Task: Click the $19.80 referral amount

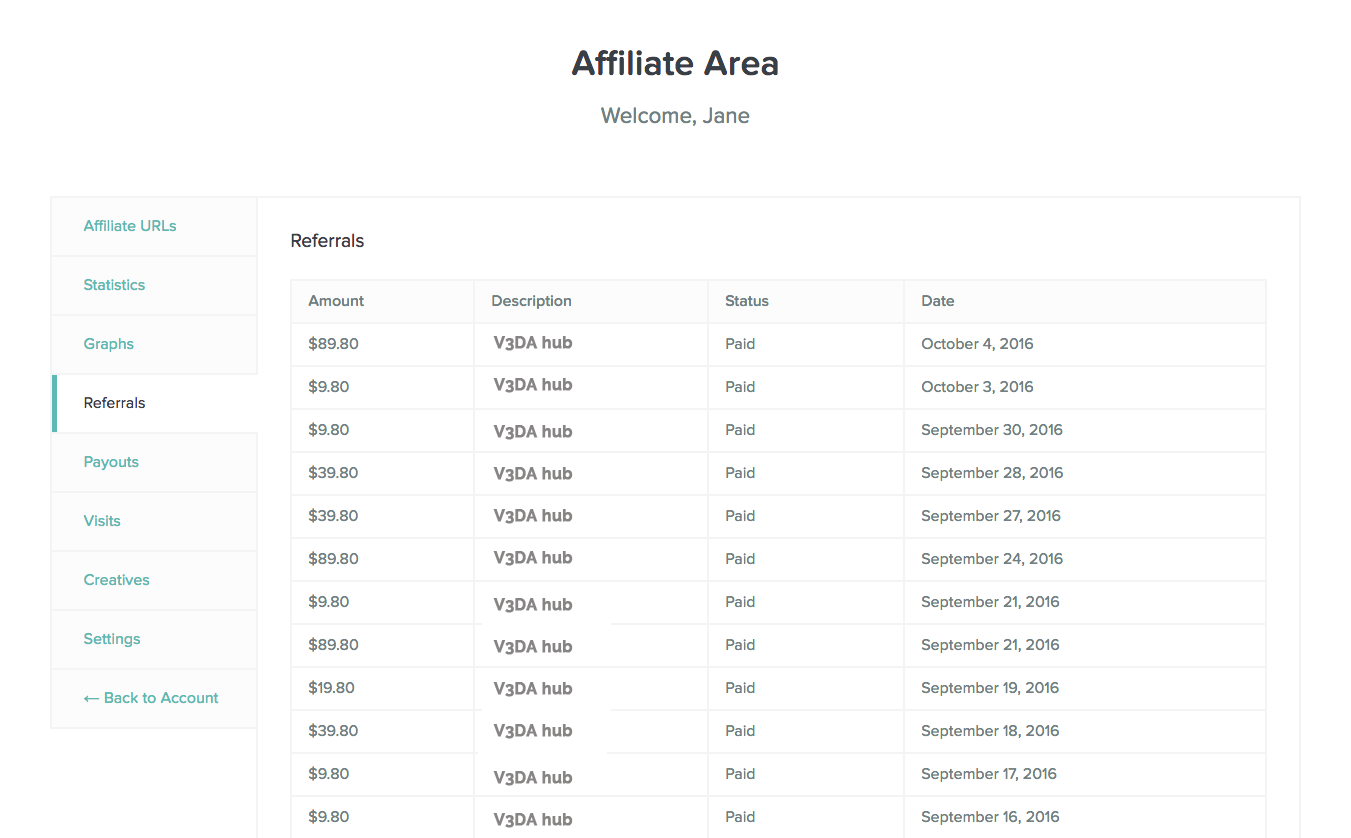Action: [x=331, y=688]
